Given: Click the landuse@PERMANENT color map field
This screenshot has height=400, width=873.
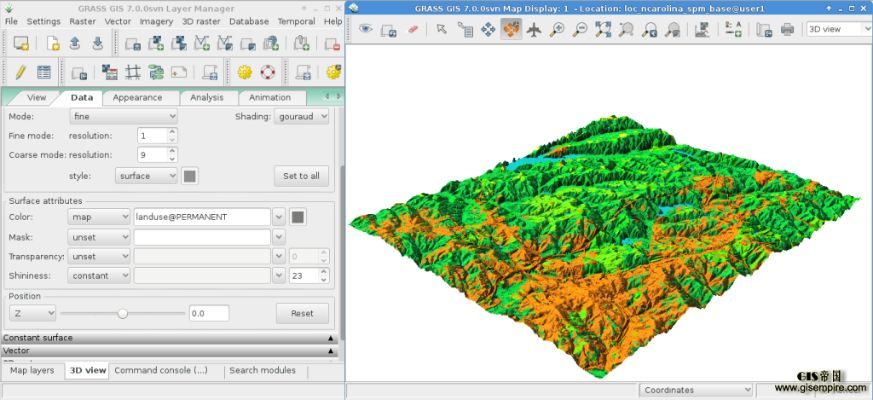Looking at the screenshot, I should 202,217.
